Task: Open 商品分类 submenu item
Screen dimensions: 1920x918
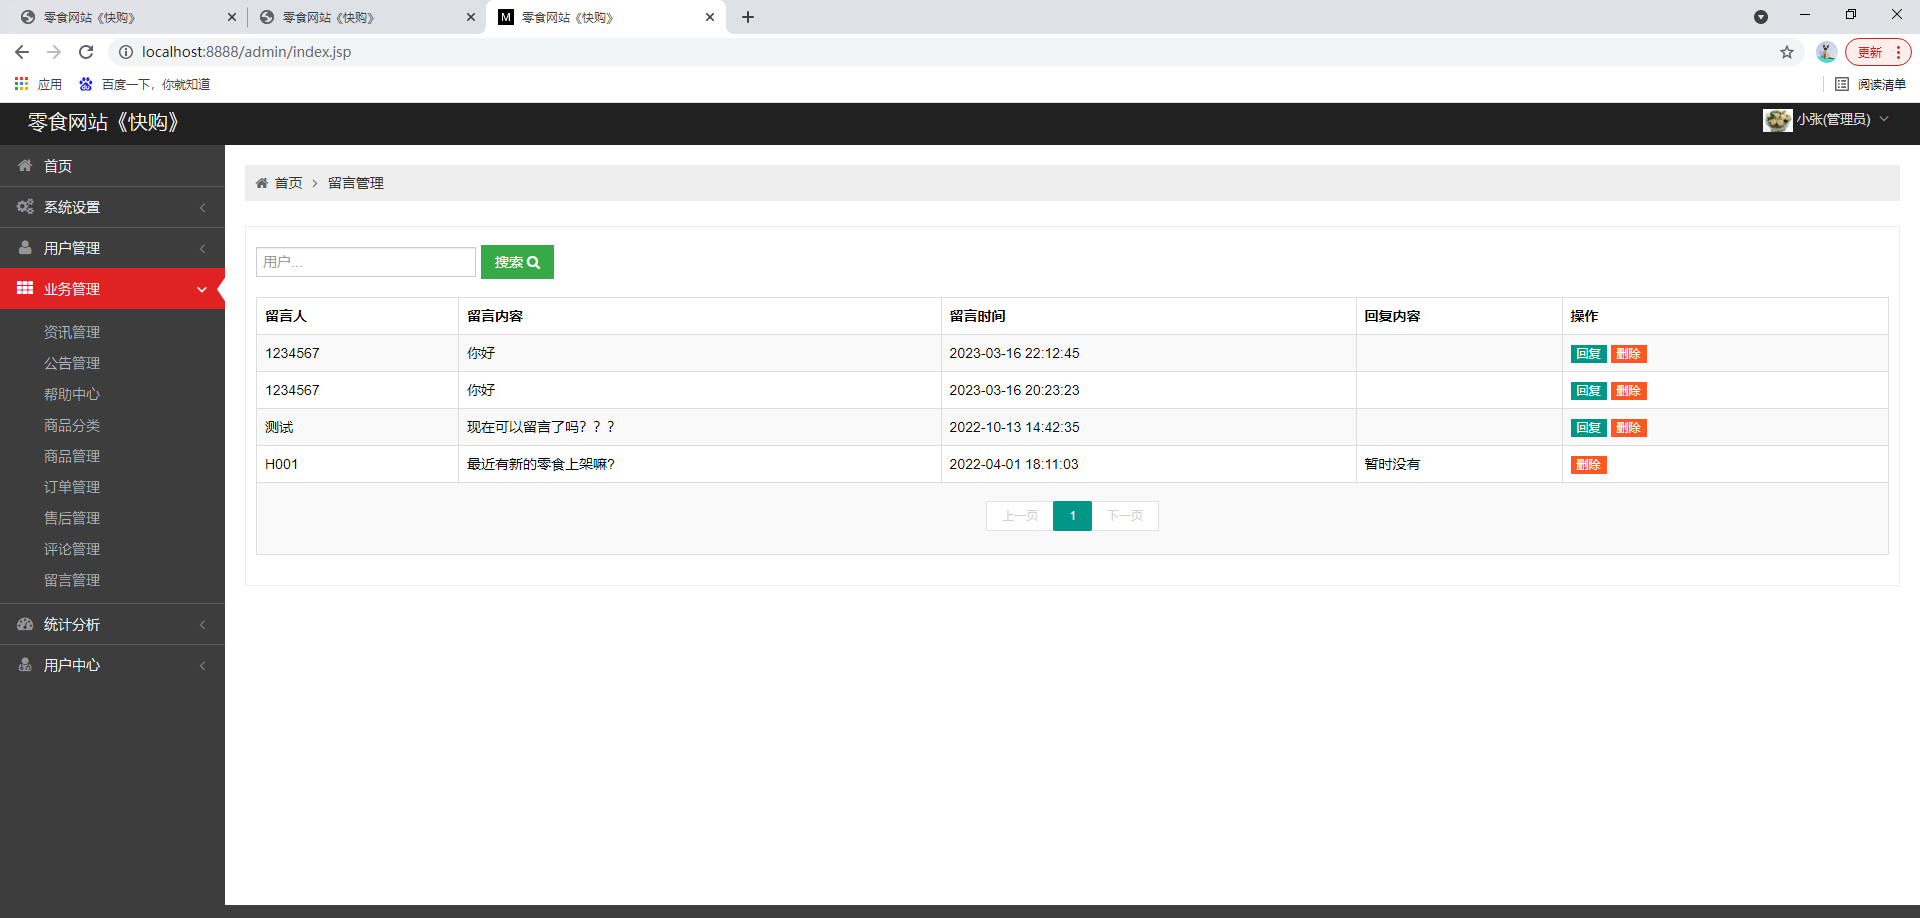Action: pos(72,425)
